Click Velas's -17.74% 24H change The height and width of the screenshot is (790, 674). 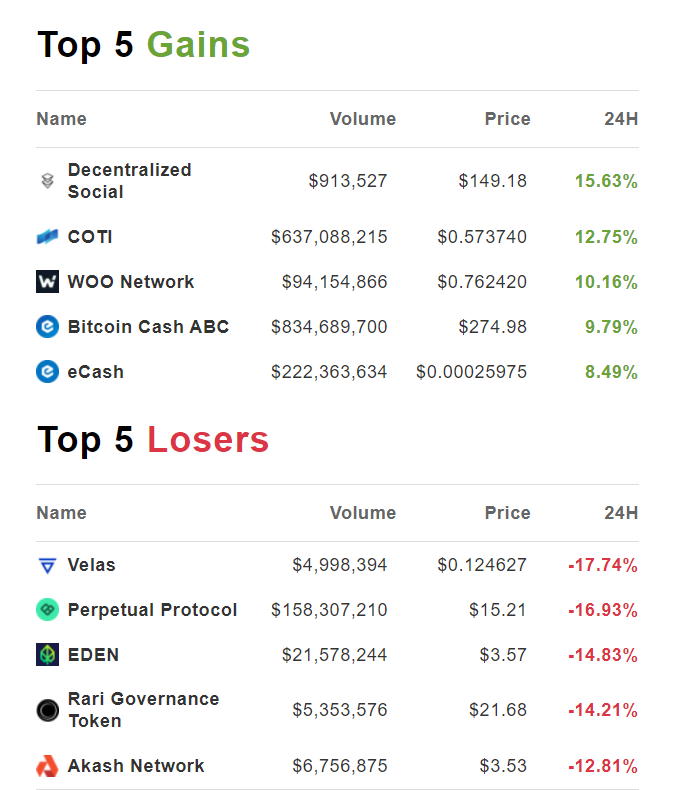tap(602, 565)
